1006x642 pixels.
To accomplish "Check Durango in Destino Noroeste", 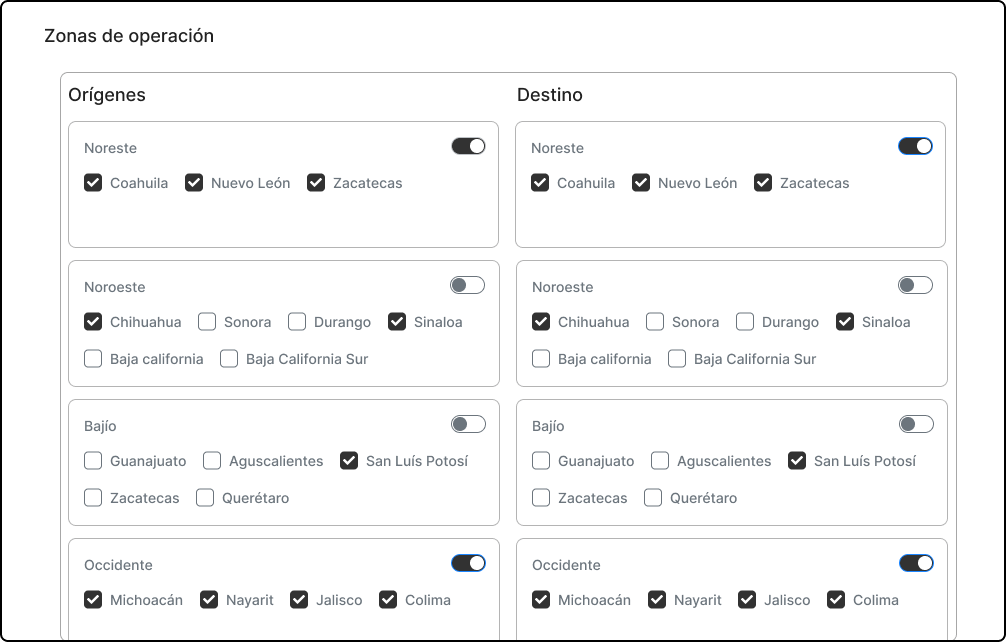I will 745,322.
